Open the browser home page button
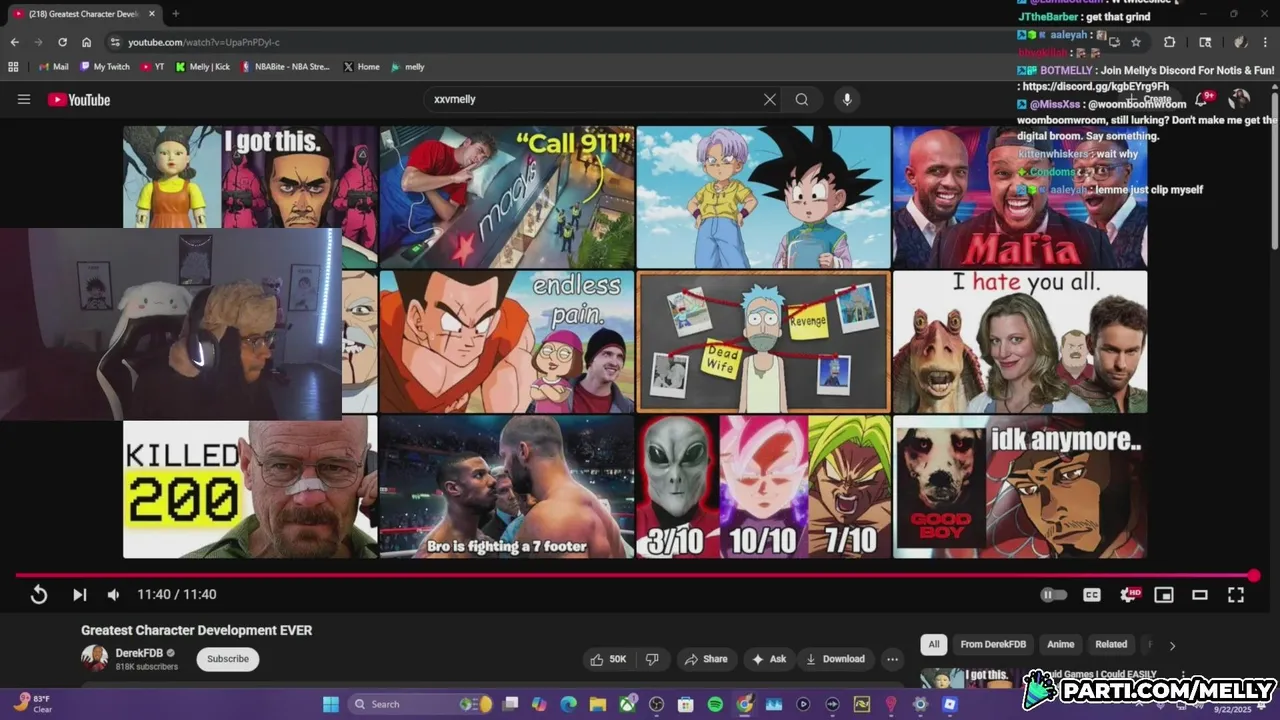Image resolution: width=1280 pixels, height=720 pixels. pyautogui.click(x=87, y=42)
